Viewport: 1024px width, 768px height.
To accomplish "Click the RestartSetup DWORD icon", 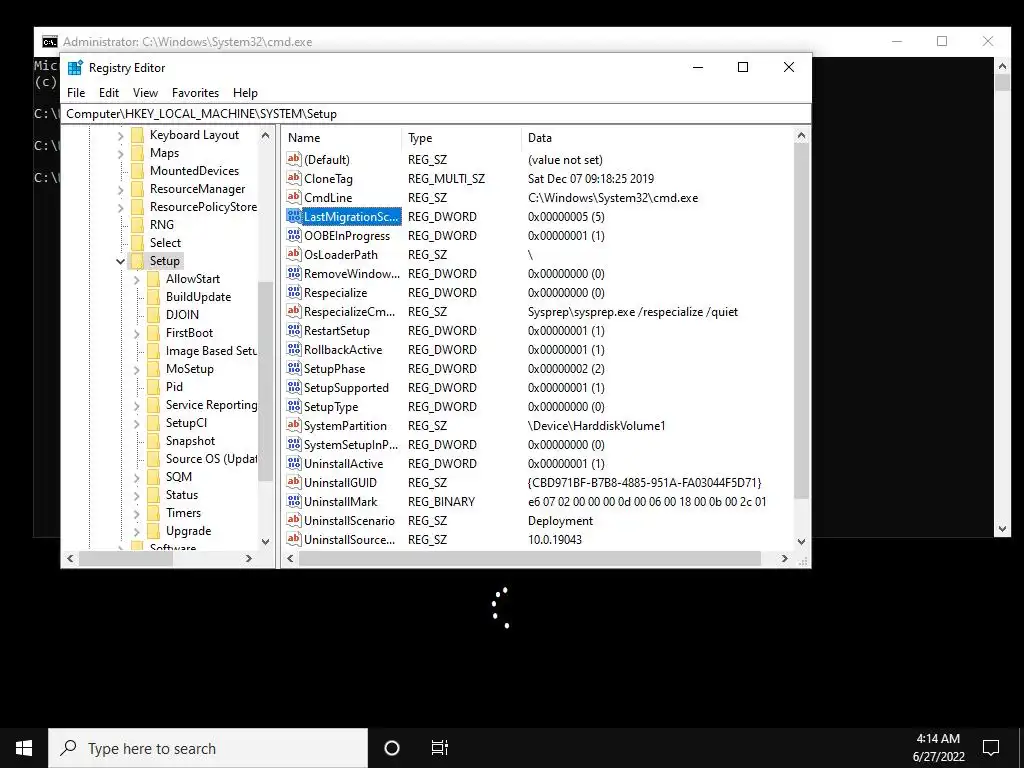I will (294, 330).
